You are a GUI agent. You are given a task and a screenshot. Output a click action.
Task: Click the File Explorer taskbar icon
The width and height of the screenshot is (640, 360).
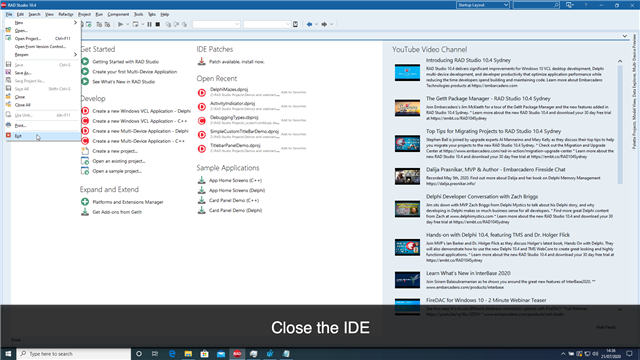[188, 354]
